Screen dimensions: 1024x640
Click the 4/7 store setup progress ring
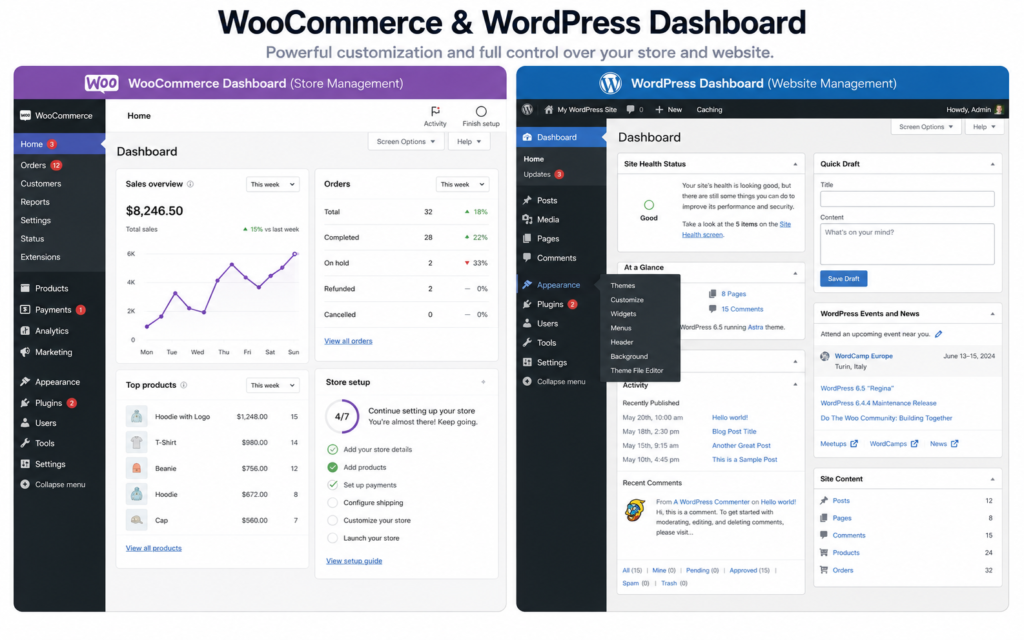click(x=342, y=416)
